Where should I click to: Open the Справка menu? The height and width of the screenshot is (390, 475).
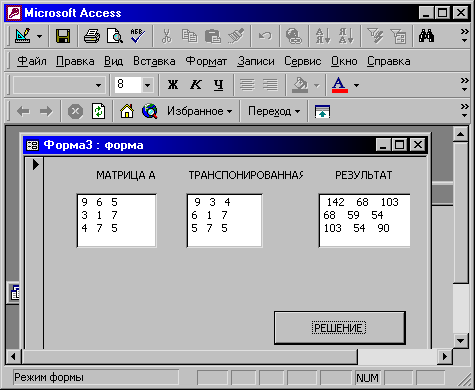click(x=389, y=61)
